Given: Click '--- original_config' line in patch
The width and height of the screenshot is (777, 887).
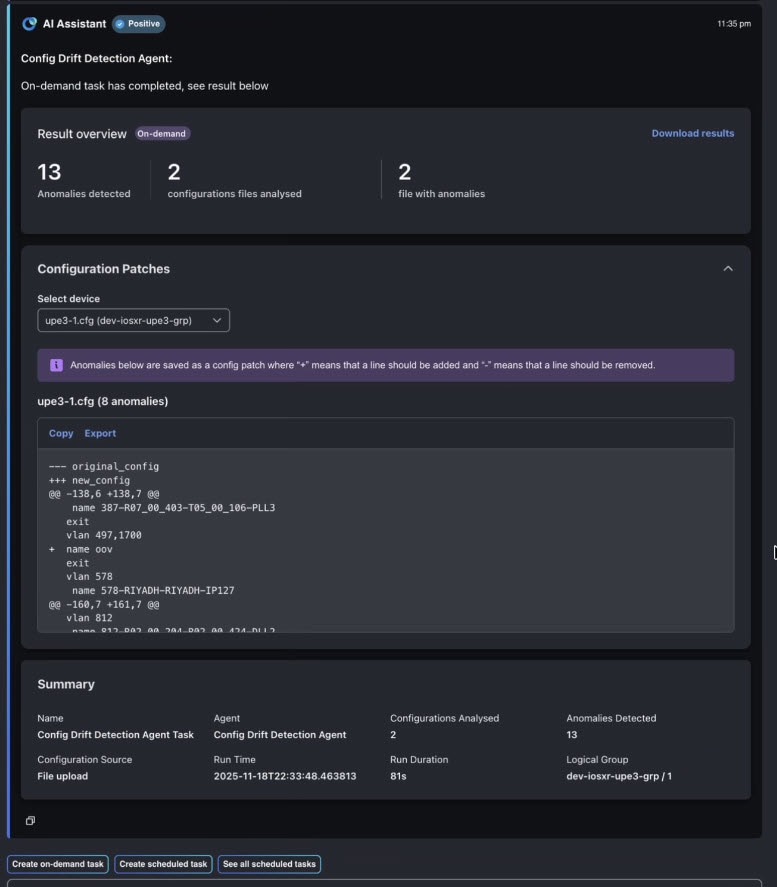Looking at the screenshot, I should tap(104, 467).
